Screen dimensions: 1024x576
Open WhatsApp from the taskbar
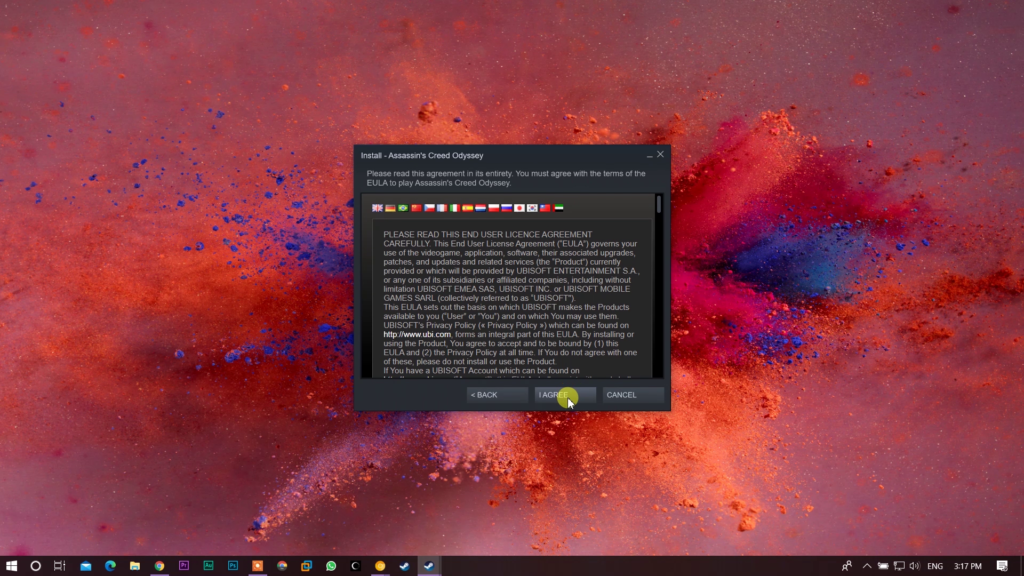(x=331, y=566)
